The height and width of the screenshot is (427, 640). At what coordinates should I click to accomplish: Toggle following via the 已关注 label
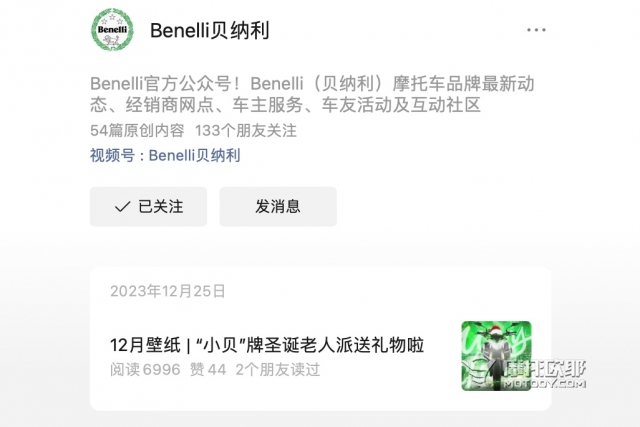click(161, 207)
